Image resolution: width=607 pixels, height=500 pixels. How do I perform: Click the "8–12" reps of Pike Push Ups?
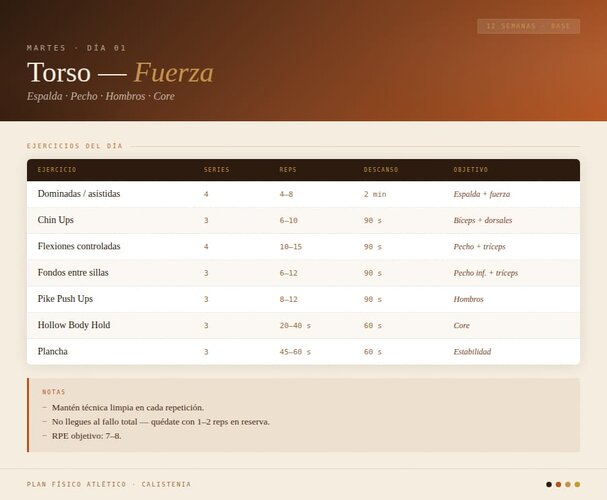click(288, 300)
